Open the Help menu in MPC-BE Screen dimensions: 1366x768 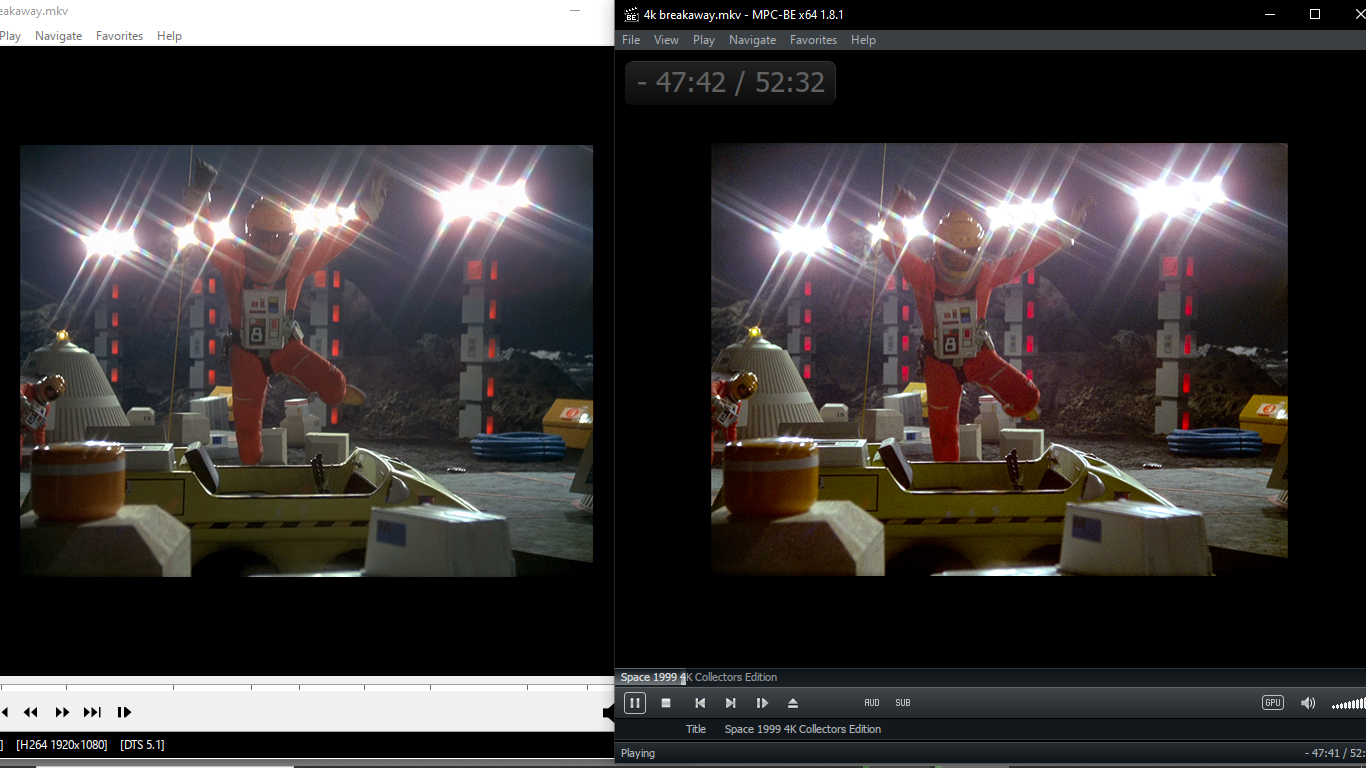point(863,40)
